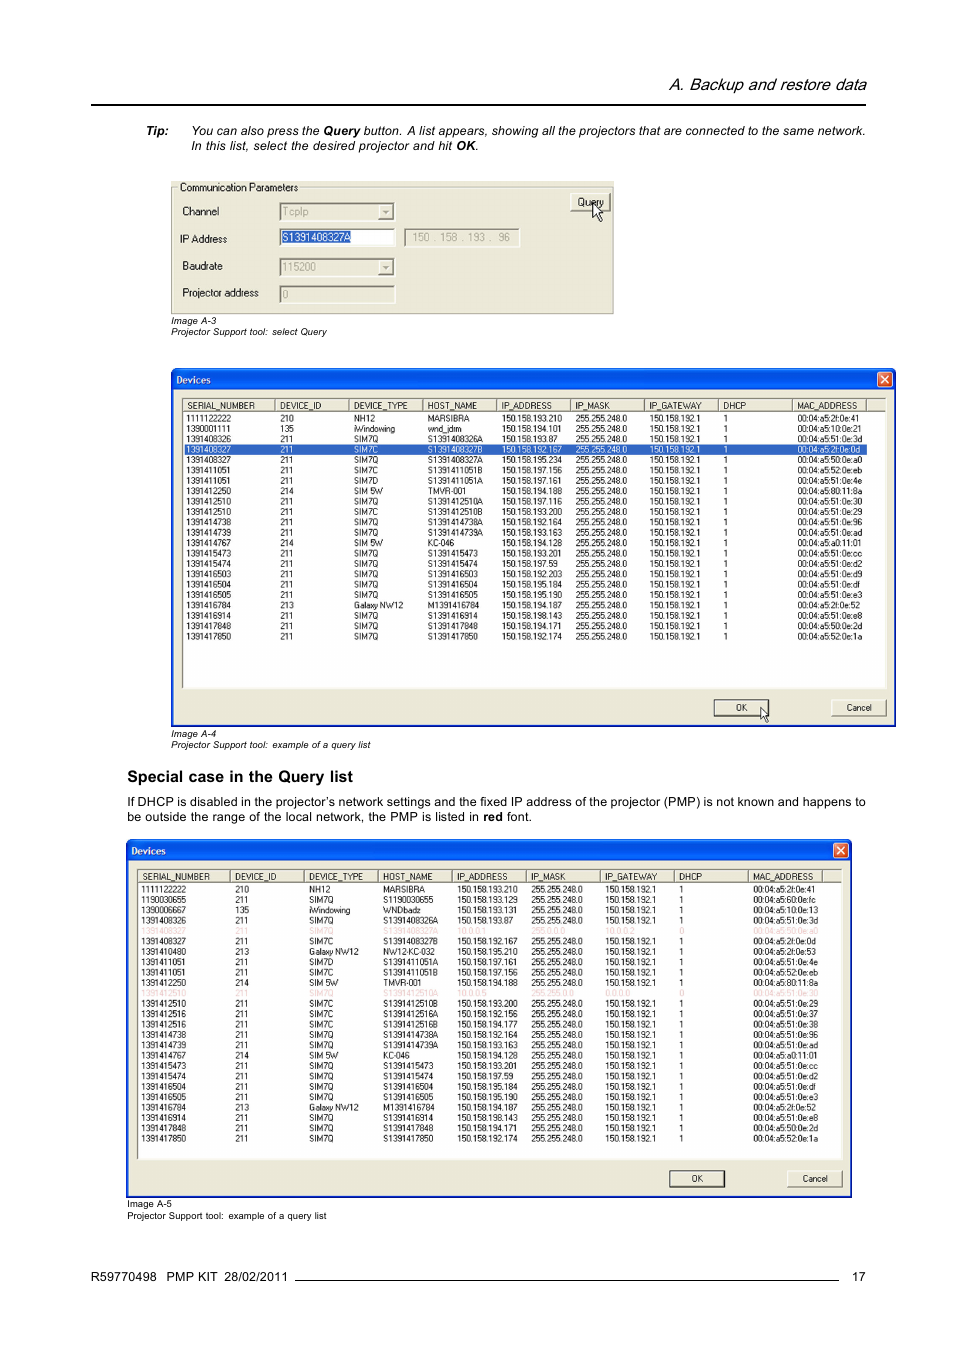Click SERIAL_NUMBER header in Image A-5 list
This screenshot has width=954, height=1350.
184,877
